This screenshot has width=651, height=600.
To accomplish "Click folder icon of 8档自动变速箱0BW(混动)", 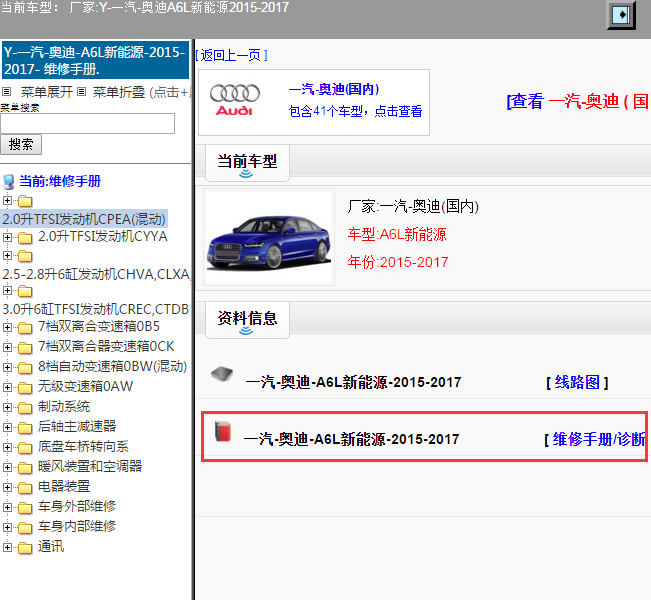I will coord(25,368).
